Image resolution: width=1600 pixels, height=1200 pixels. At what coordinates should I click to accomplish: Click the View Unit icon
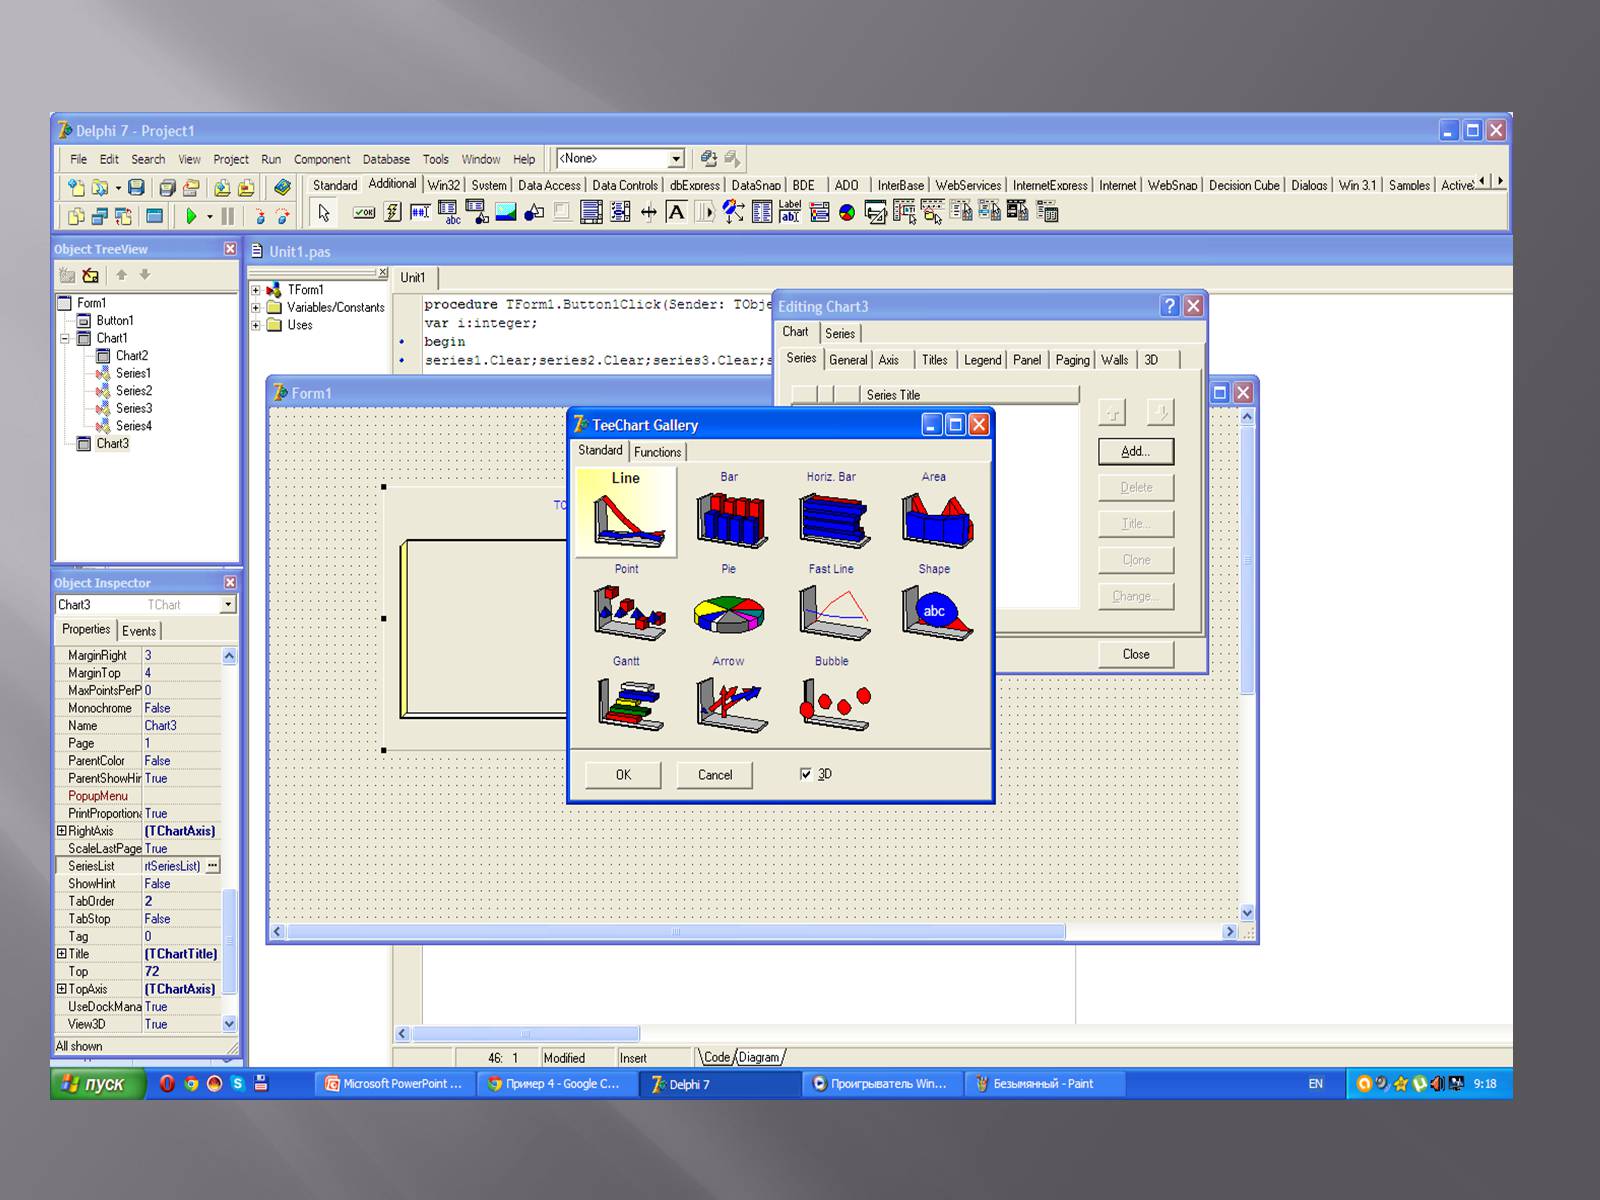click(x=76, y=215)
